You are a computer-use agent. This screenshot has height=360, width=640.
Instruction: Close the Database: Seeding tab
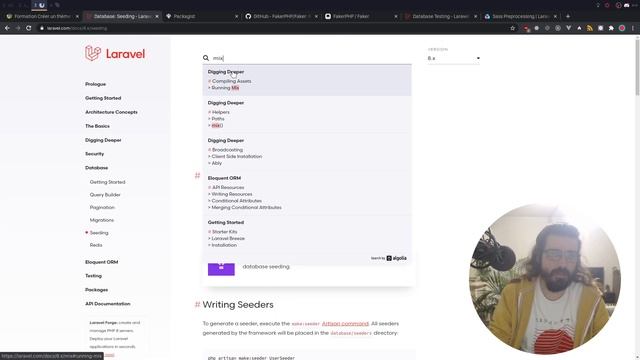pyautogui.click(x=157, y=16)
